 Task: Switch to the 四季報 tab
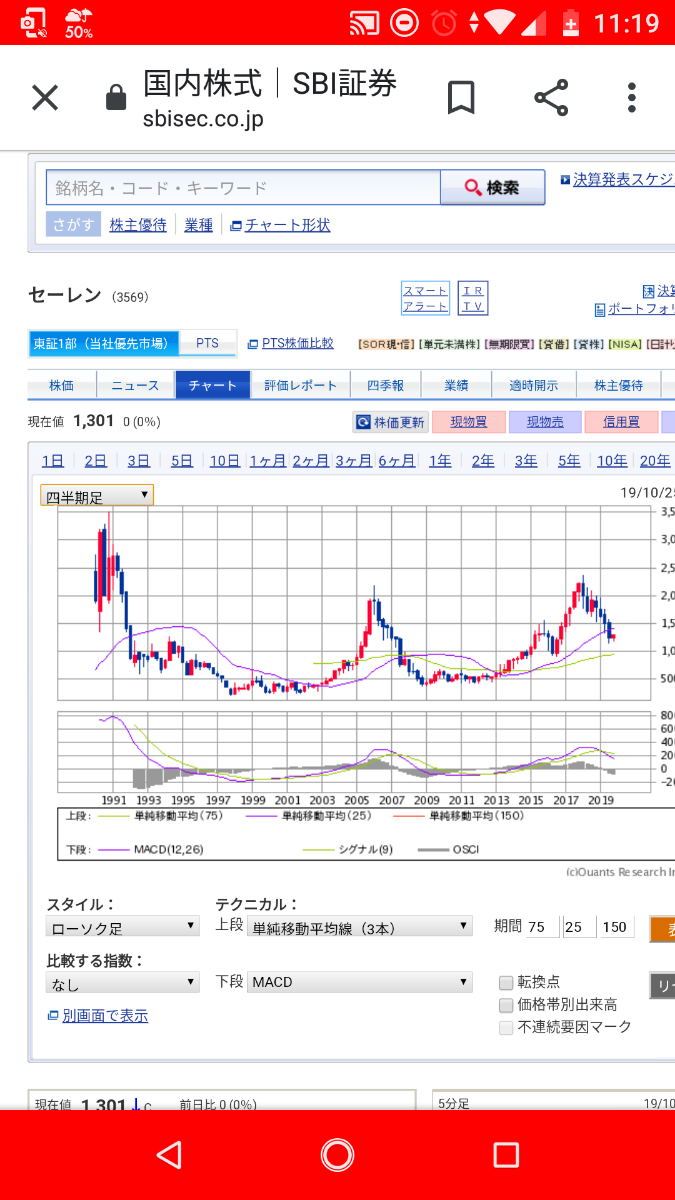(x=385, y=385)
